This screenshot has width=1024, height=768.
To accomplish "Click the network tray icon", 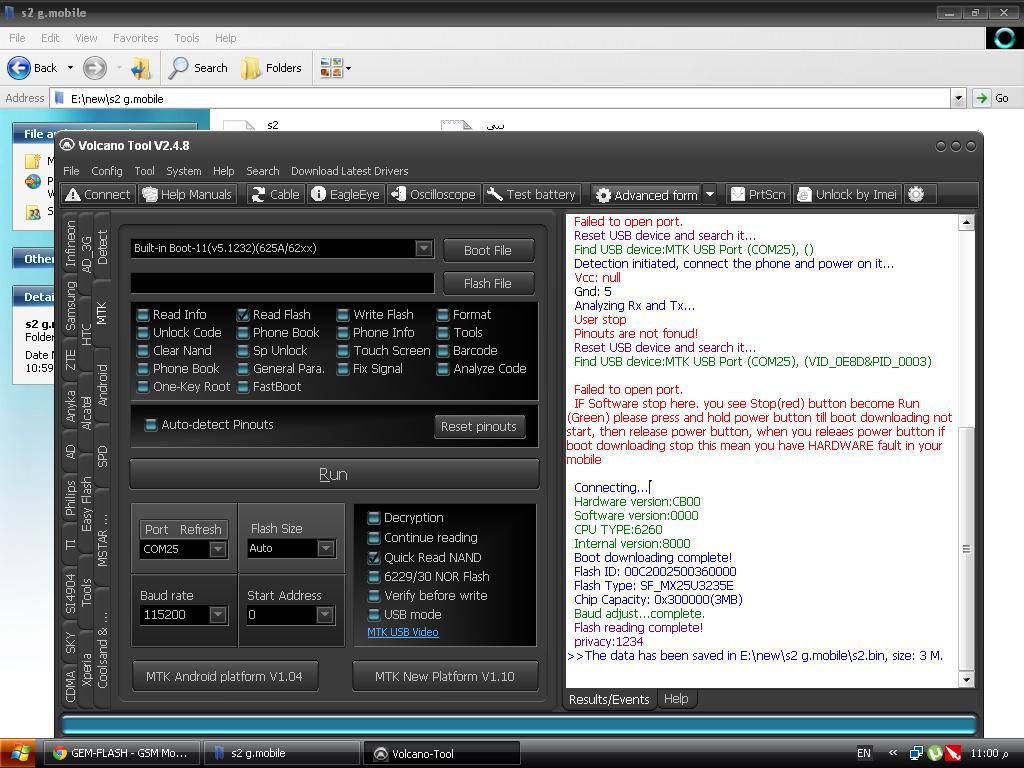I will tap(916, 754).
